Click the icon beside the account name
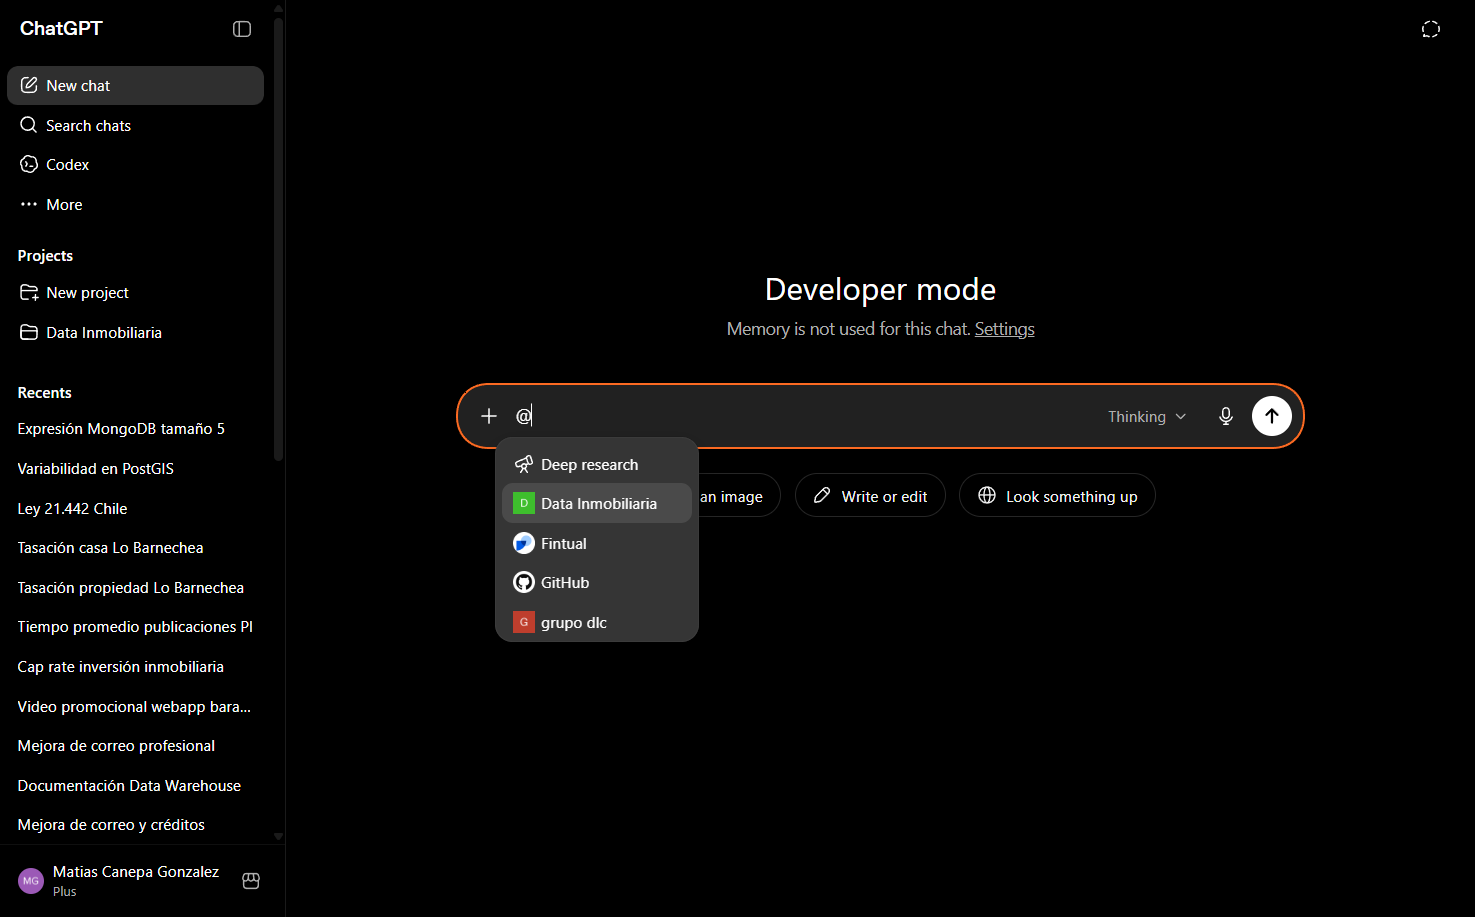The height and width of the screenshot is (917, 1475). tap(251, 881)
